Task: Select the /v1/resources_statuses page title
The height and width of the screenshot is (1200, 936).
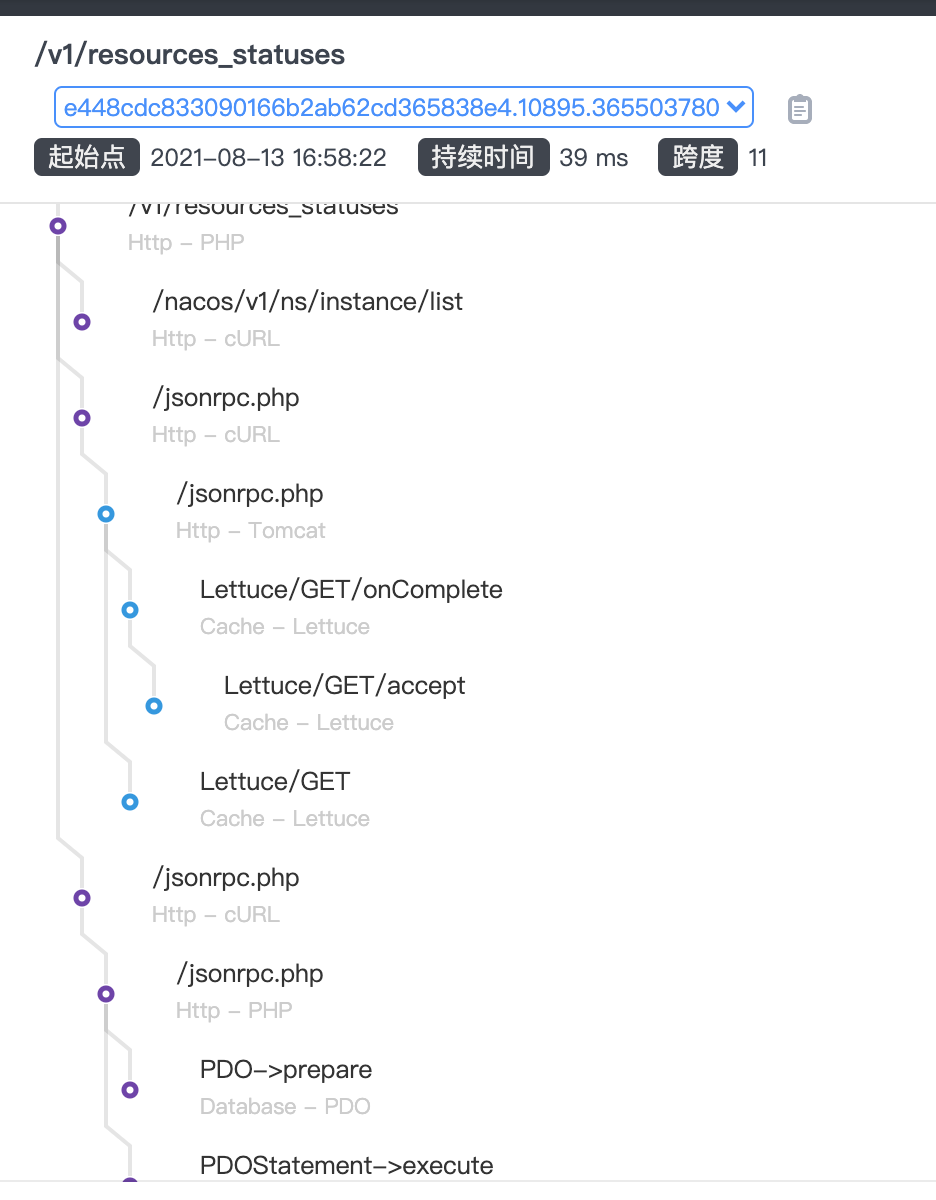Action: click(190, 55)
